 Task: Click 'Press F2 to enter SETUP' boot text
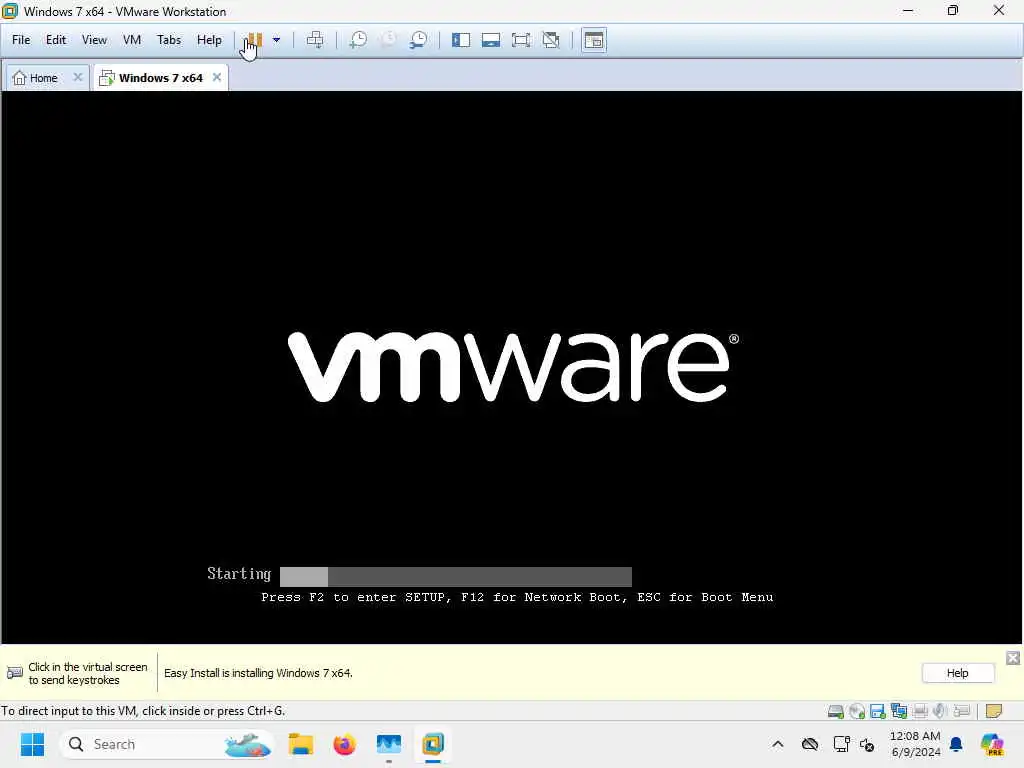(355, 597)
